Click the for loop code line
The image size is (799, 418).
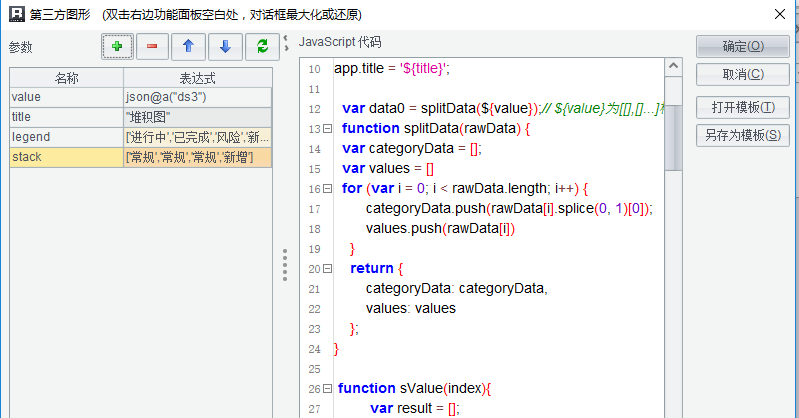pyautogui.click(x=465, y=189)
